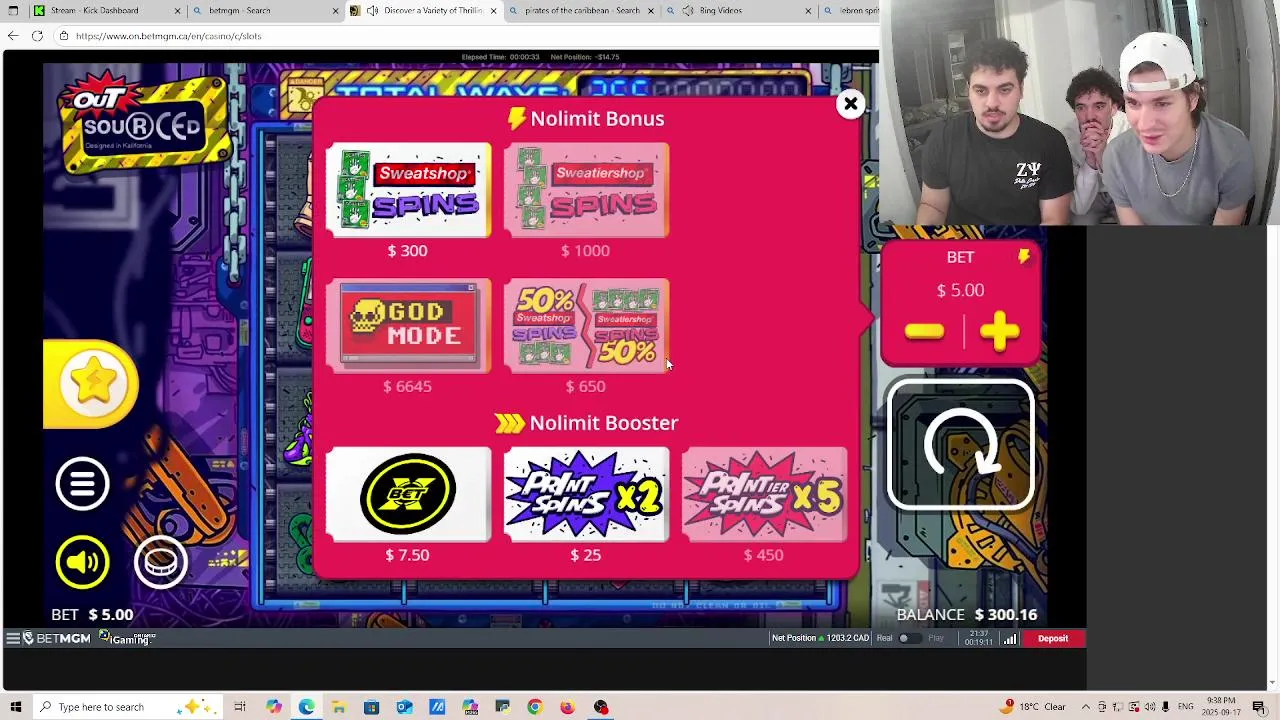Screen dimensions: 1280x720
Task: Close the Bing Videos tab
Action: [808, 11]
